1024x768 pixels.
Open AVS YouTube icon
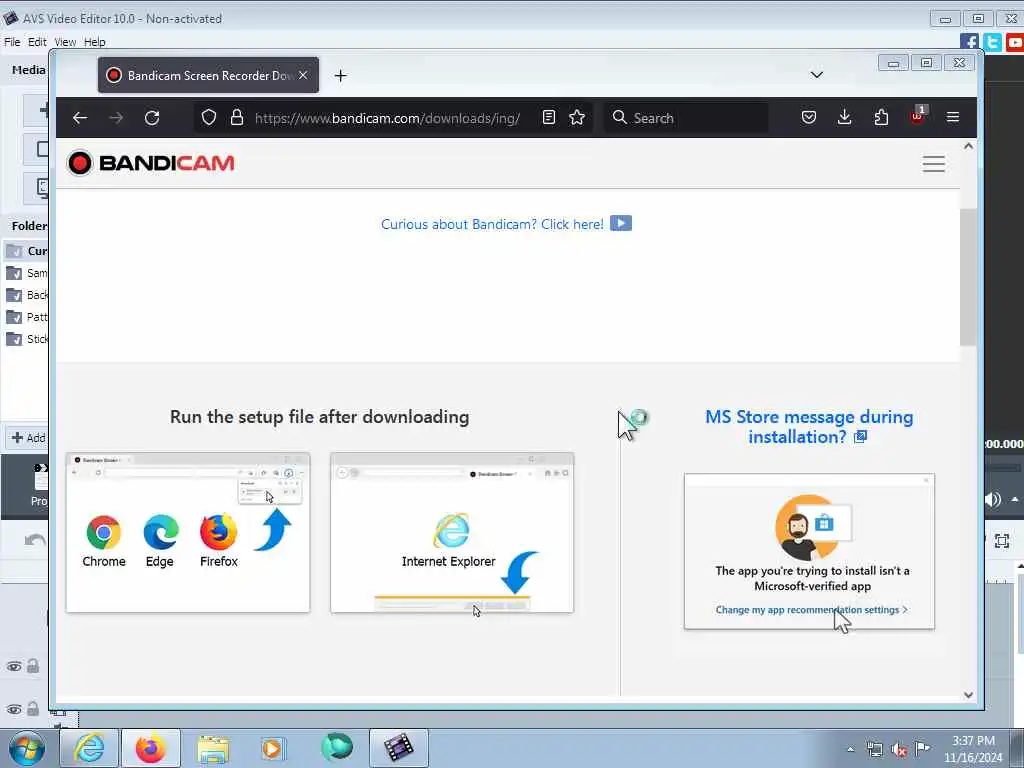tap(1015, 42)
